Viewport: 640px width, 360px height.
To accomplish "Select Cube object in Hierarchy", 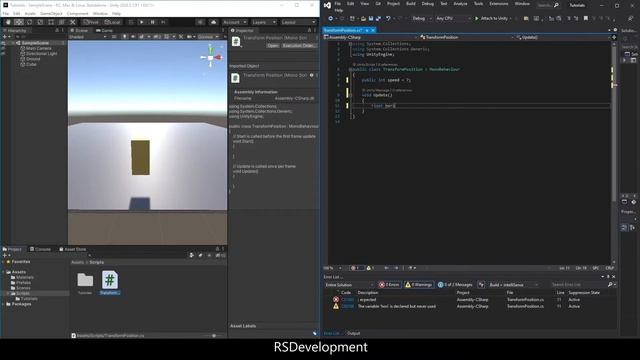I will tap(31, 64).
